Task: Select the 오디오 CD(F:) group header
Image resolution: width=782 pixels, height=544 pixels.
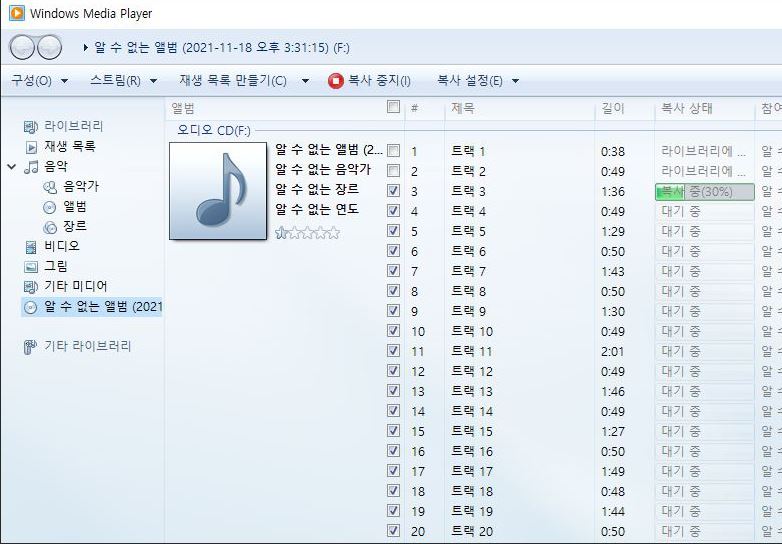Action: click(214, 131)
